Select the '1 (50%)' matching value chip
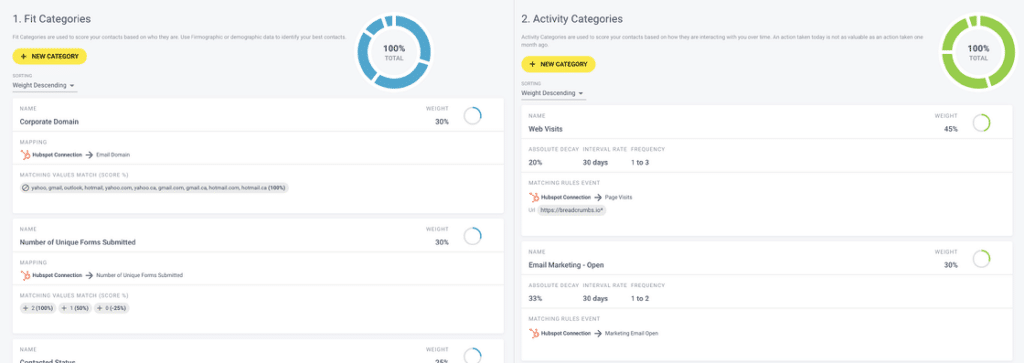The image size is (1024, 363). tap(75, 308)
